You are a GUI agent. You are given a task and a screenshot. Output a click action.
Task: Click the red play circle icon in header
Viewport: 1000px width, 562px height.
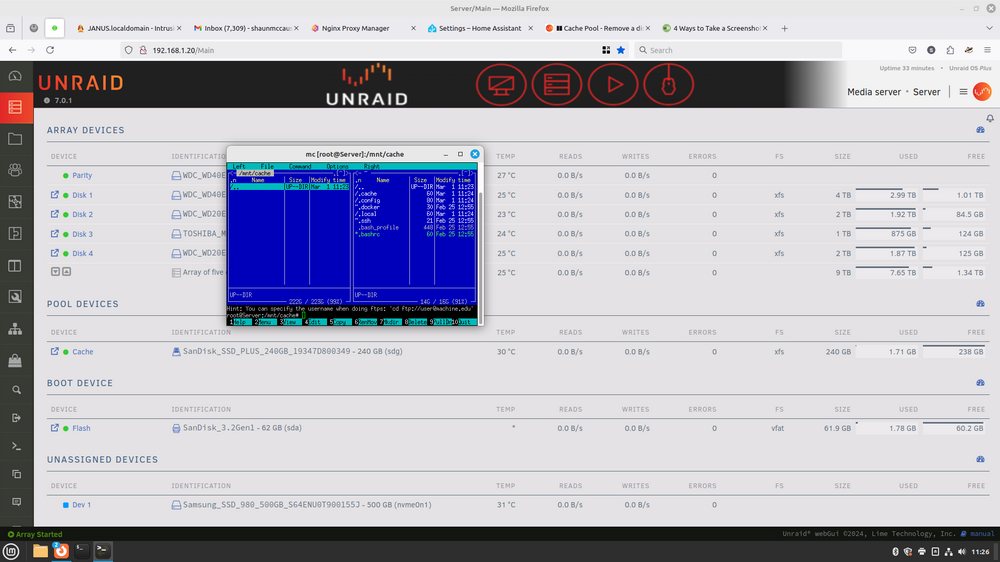click(x=613, y=84)
